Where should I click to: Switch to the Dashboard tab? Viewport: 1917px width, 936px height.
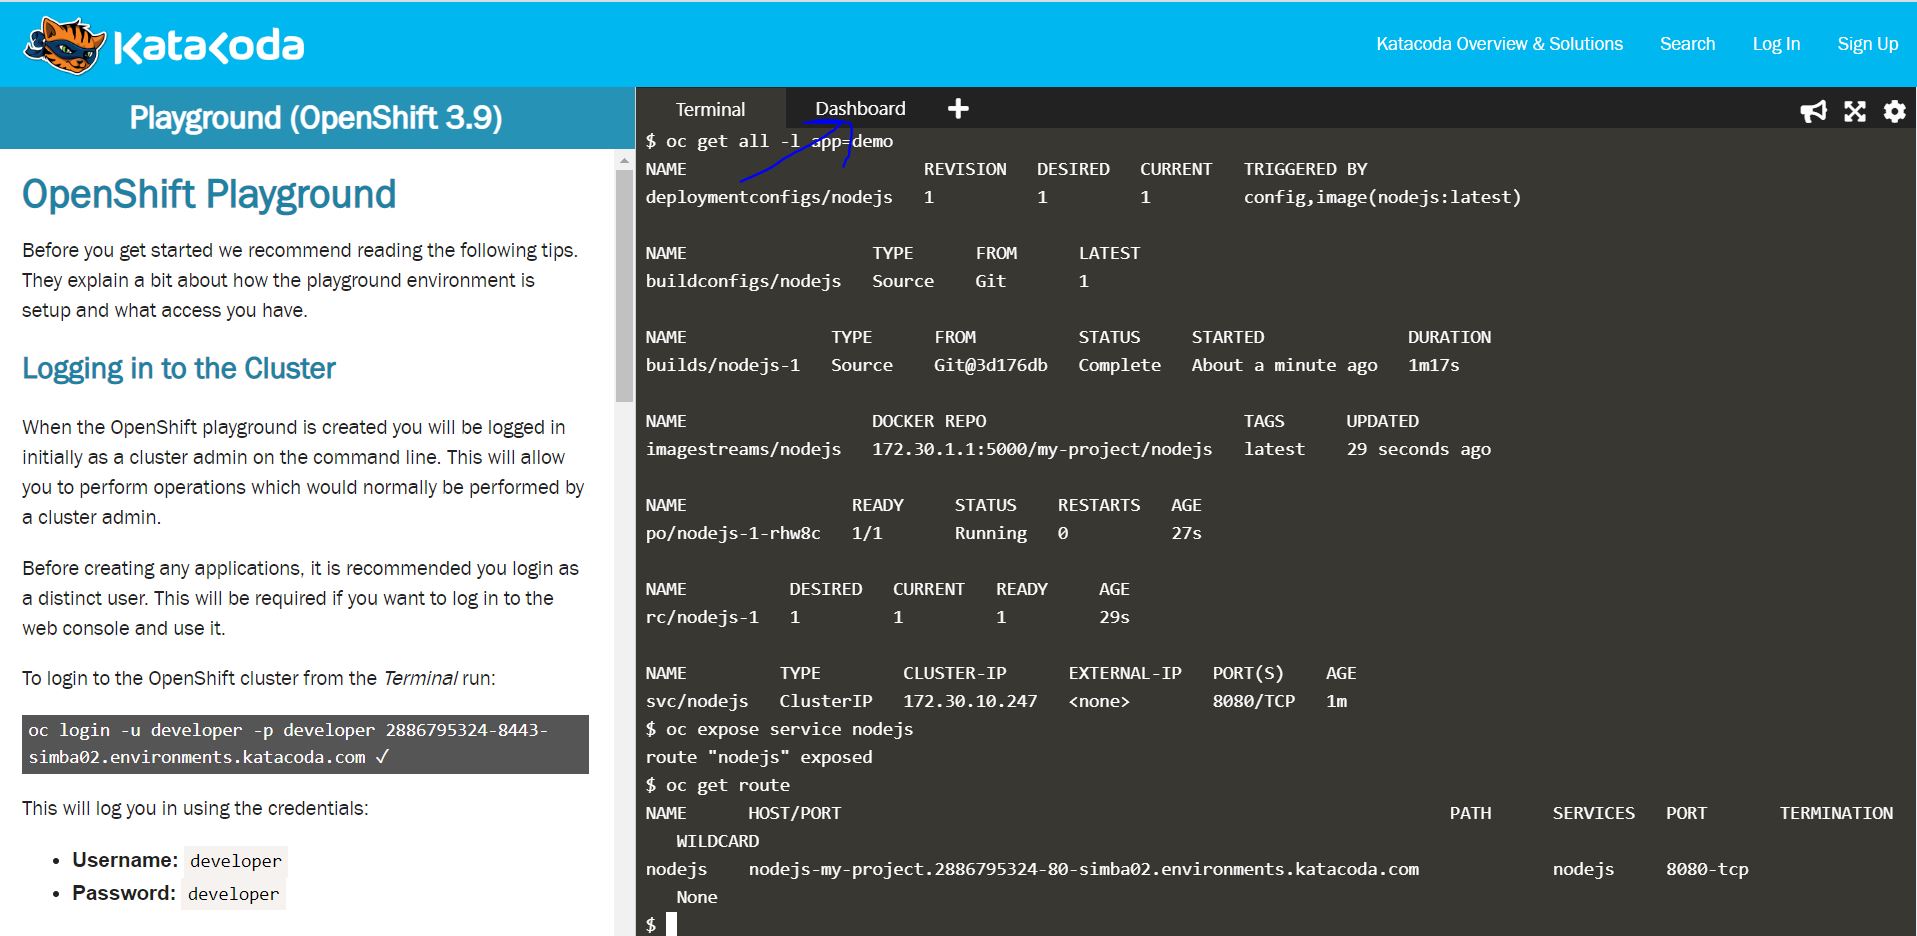[860, 108]
